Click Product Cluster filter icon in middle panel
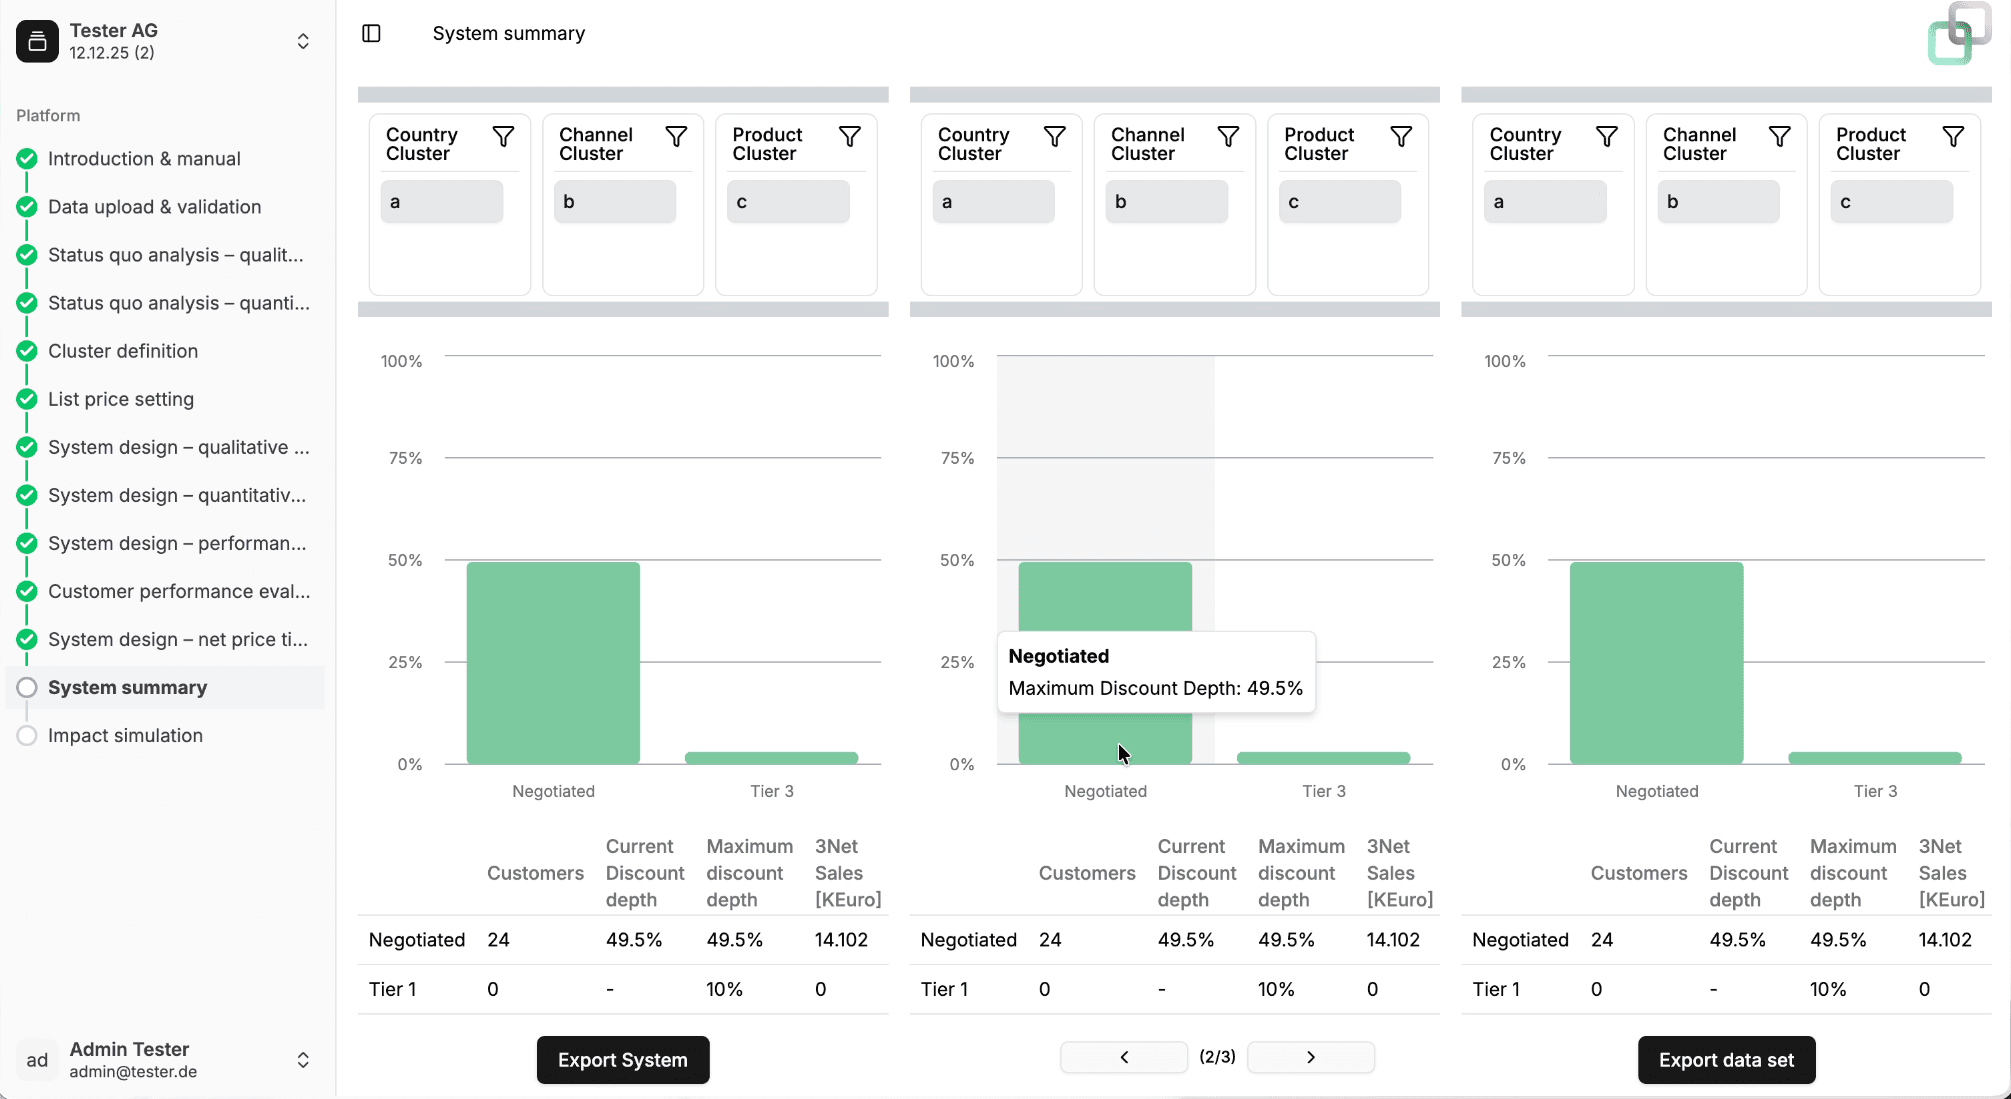The width and height of the screenshot is (2011, 1099). click(x=1401, y=136)
